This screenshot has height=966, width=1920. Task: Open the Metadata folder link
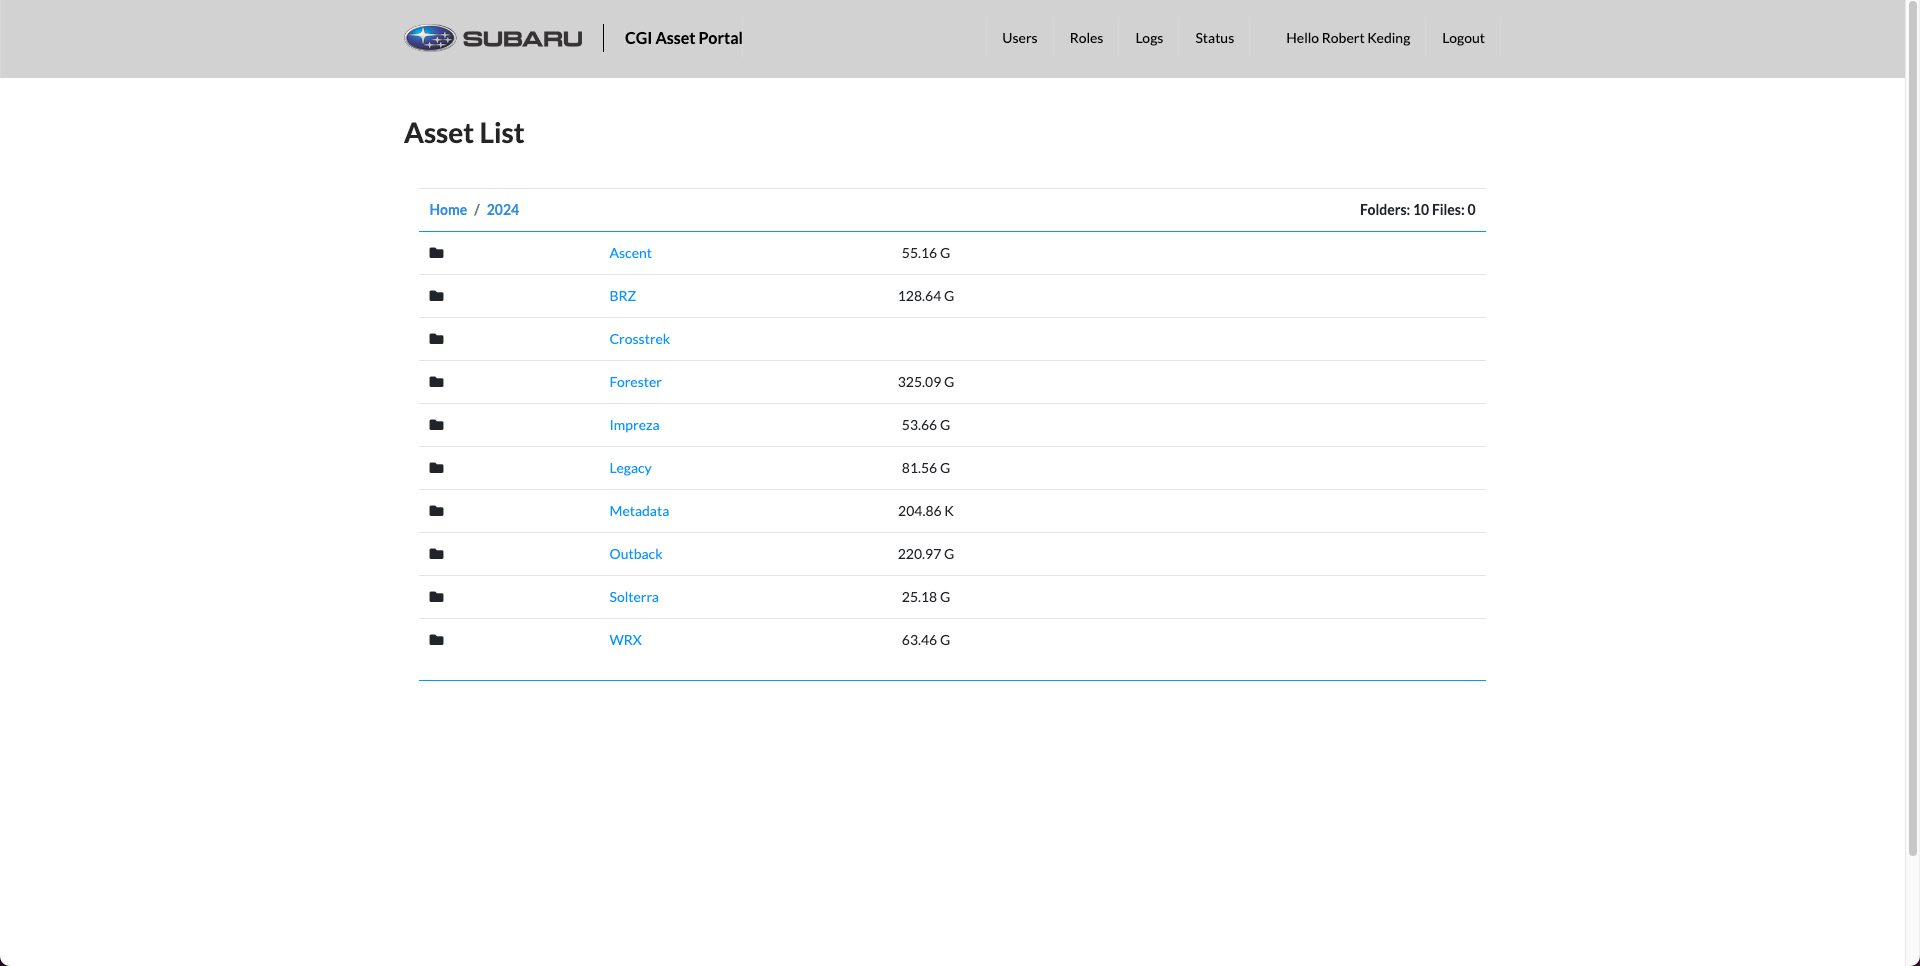(639, 511)
